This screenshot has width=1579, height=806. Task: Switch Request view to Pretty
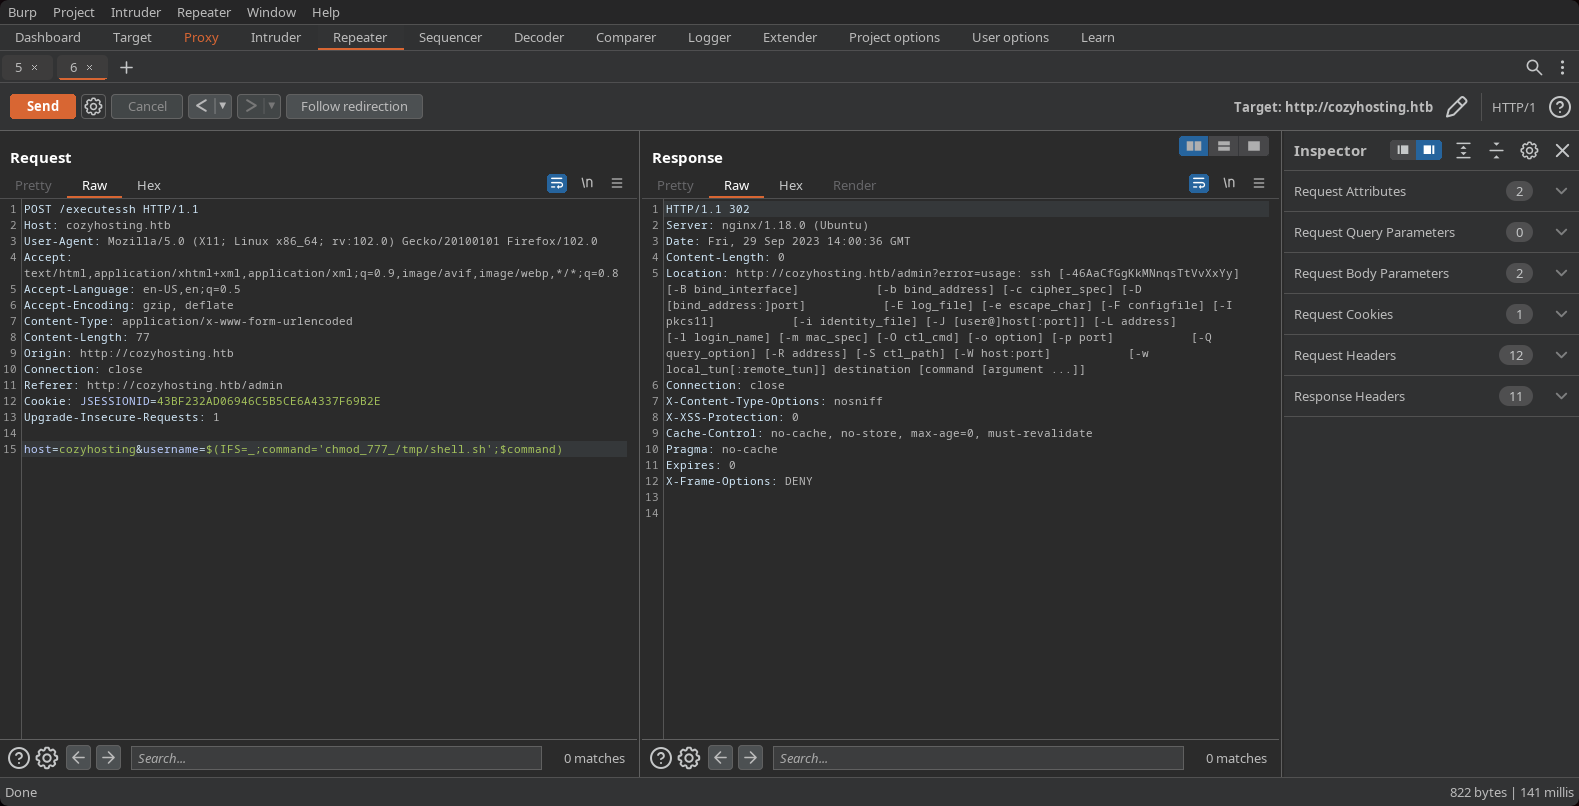click(33, 185)
